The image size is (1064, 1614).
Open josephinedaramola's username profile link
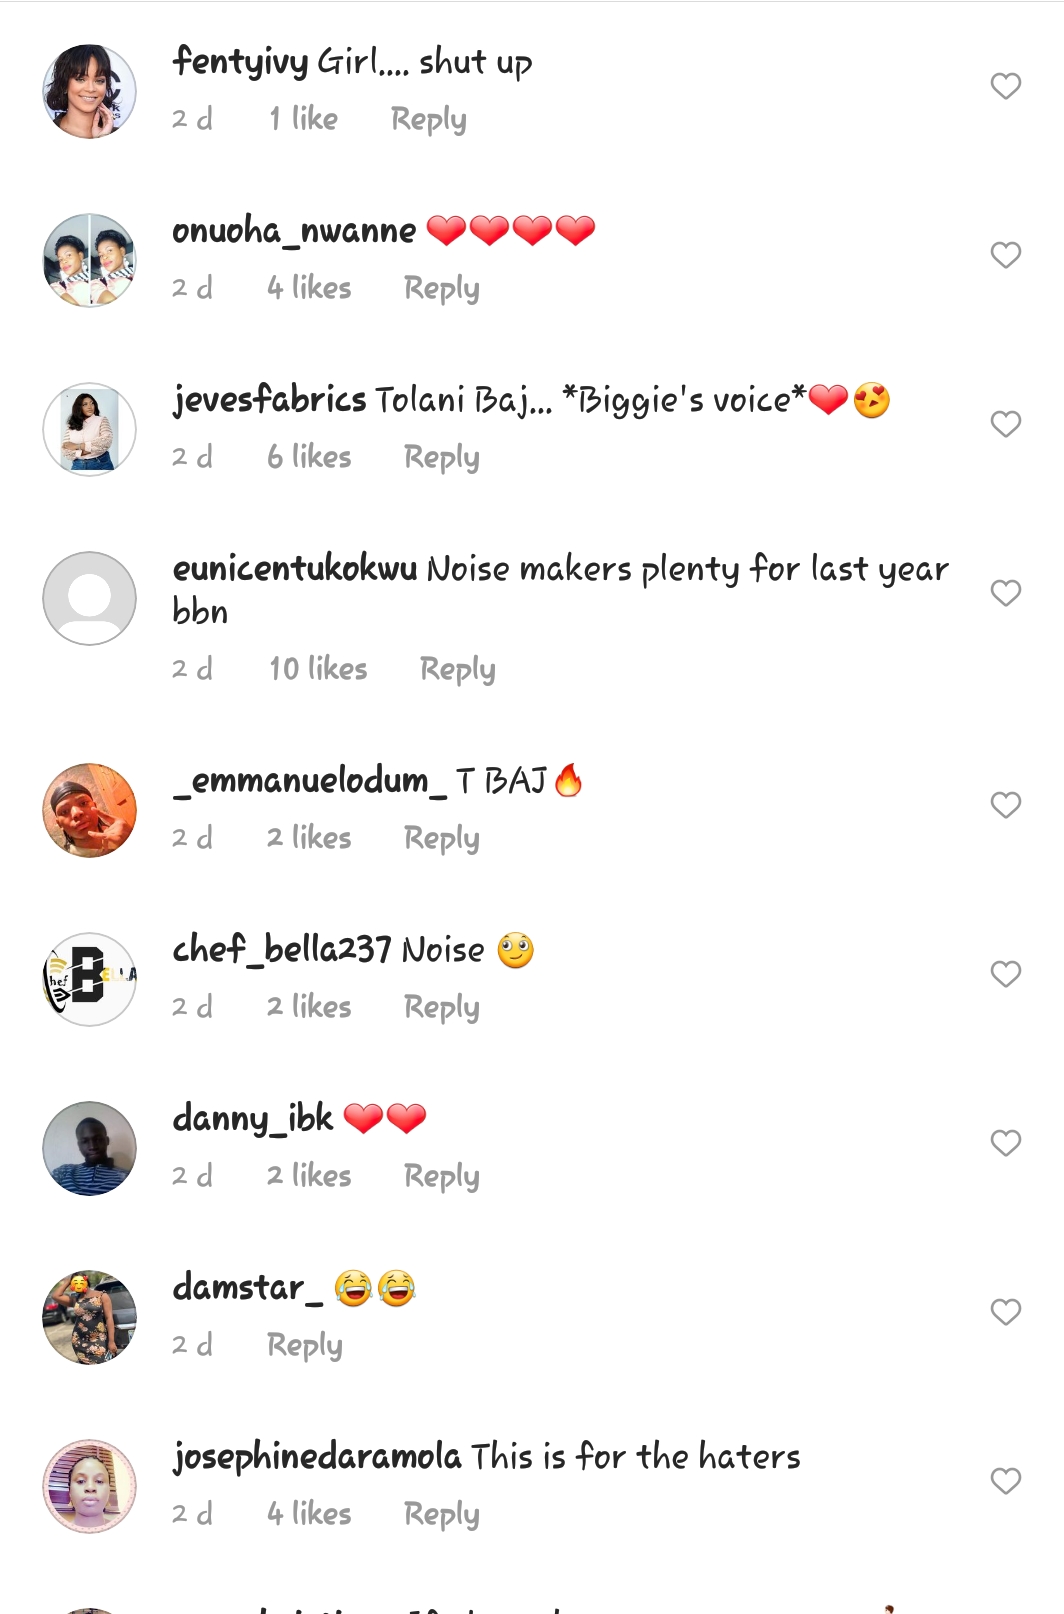[x=317, y=1457]
